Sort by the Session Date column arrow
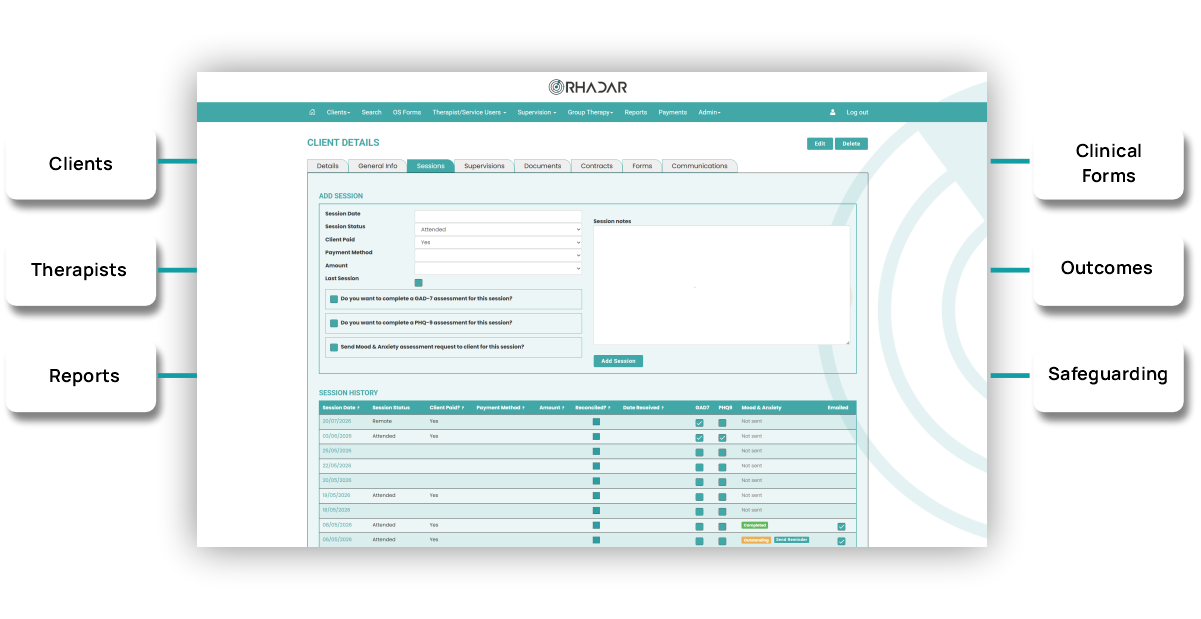The width and height of the screenshot is (1201, 619). [357, 408]
